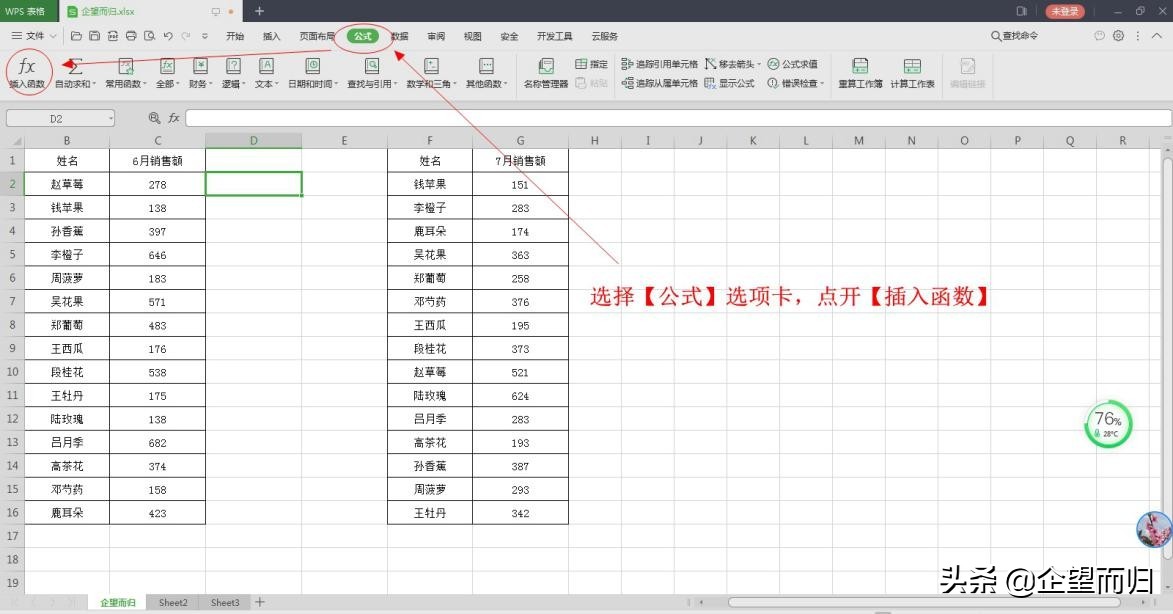Expand the 错误检查 dropdown arrow
The image size is (1173, 614).
point(821,83)
